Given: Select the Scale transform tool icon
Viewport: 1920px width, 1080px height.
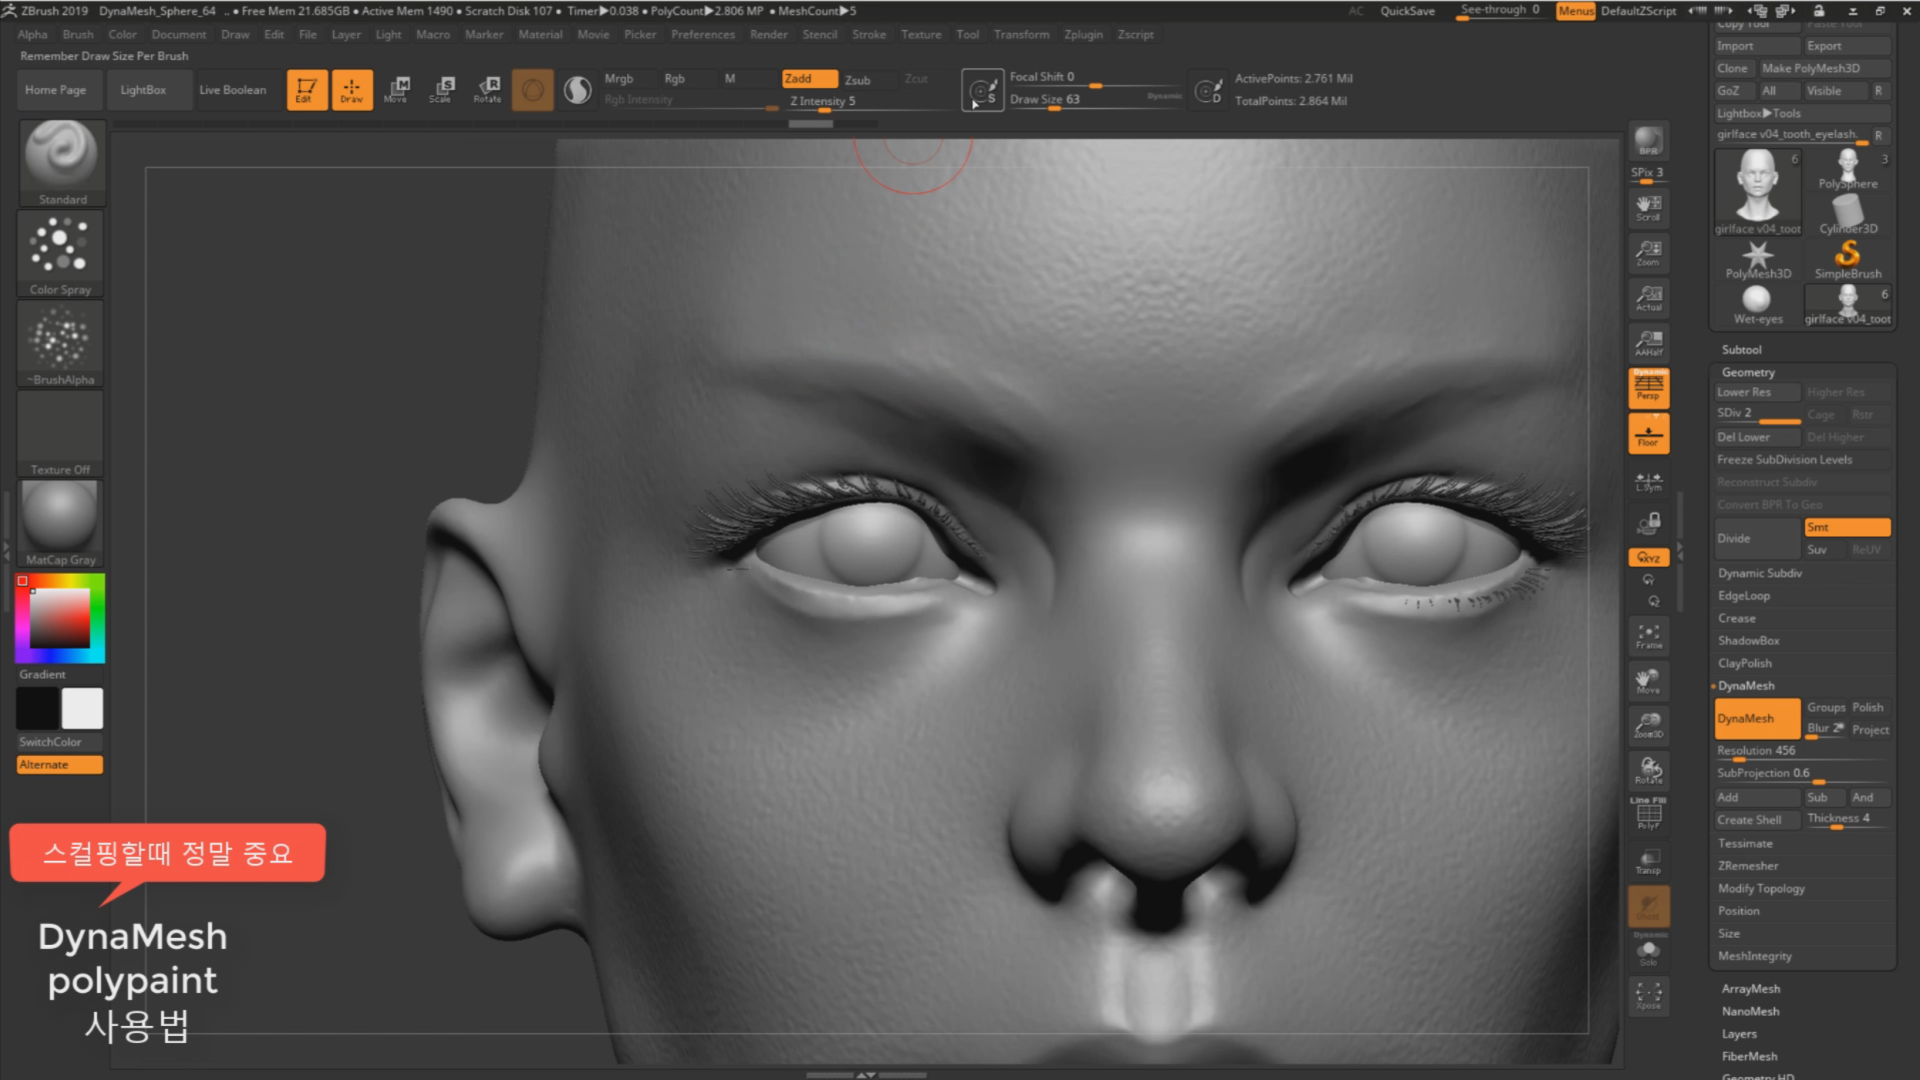Looking at the screenshot, I should (x=441, y=89).
